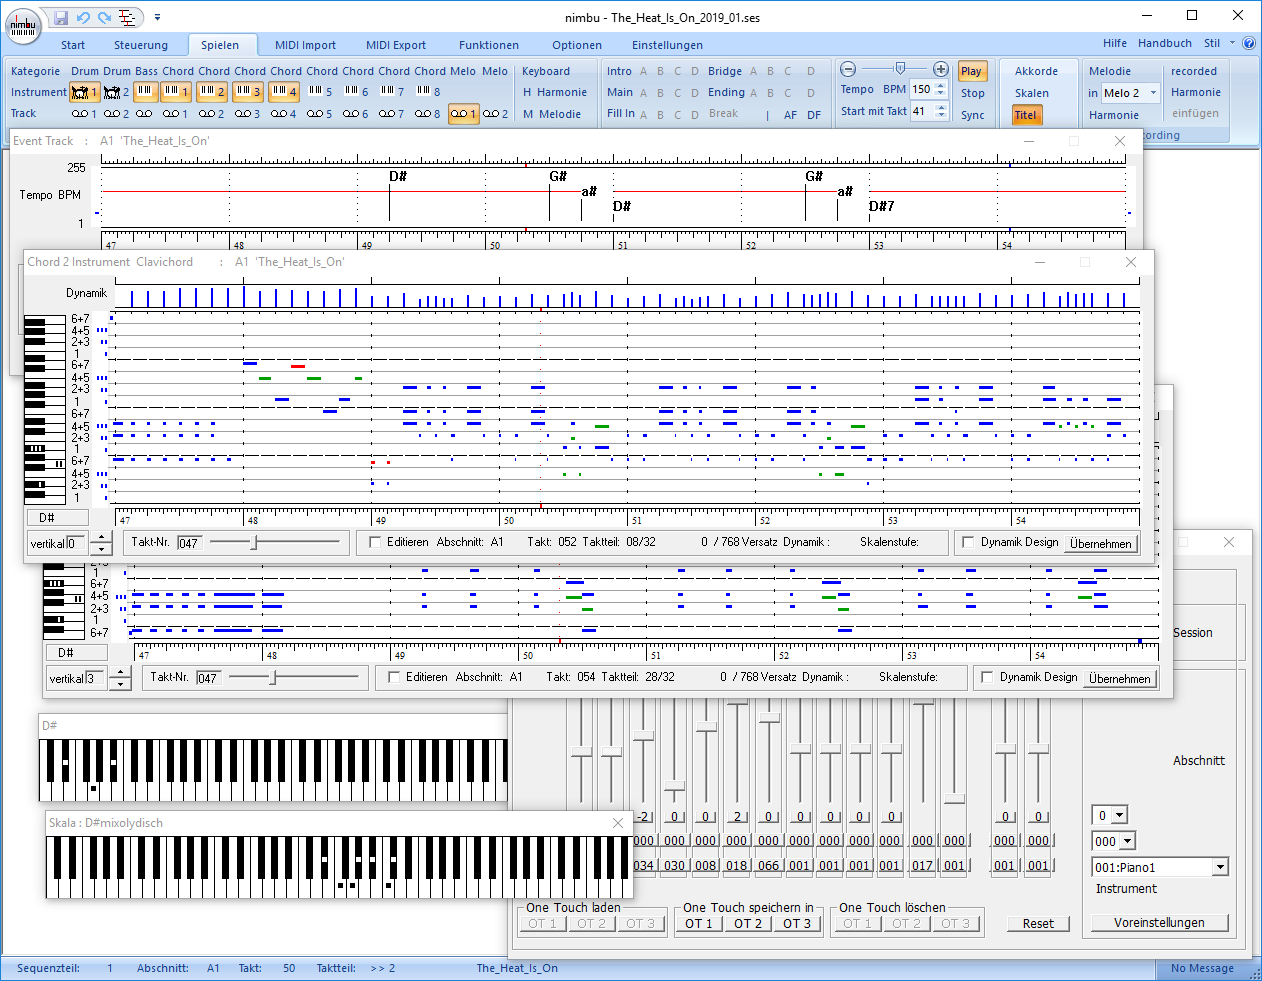This screenshot has width=1262, height=981.
Task: Switch to the MIDI Export tab
Action: [x=396, y=45]
